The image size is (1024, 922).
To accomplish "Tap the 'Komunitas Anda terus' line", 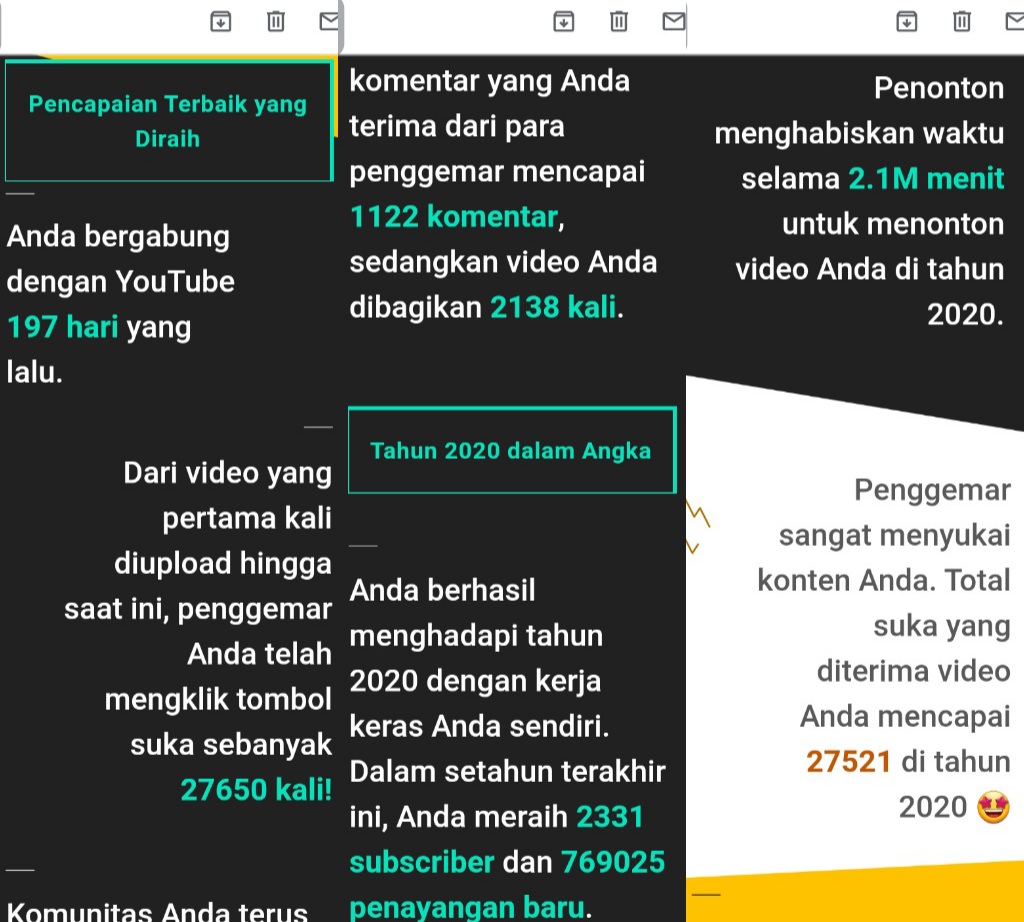I will (x=157, y=912).
